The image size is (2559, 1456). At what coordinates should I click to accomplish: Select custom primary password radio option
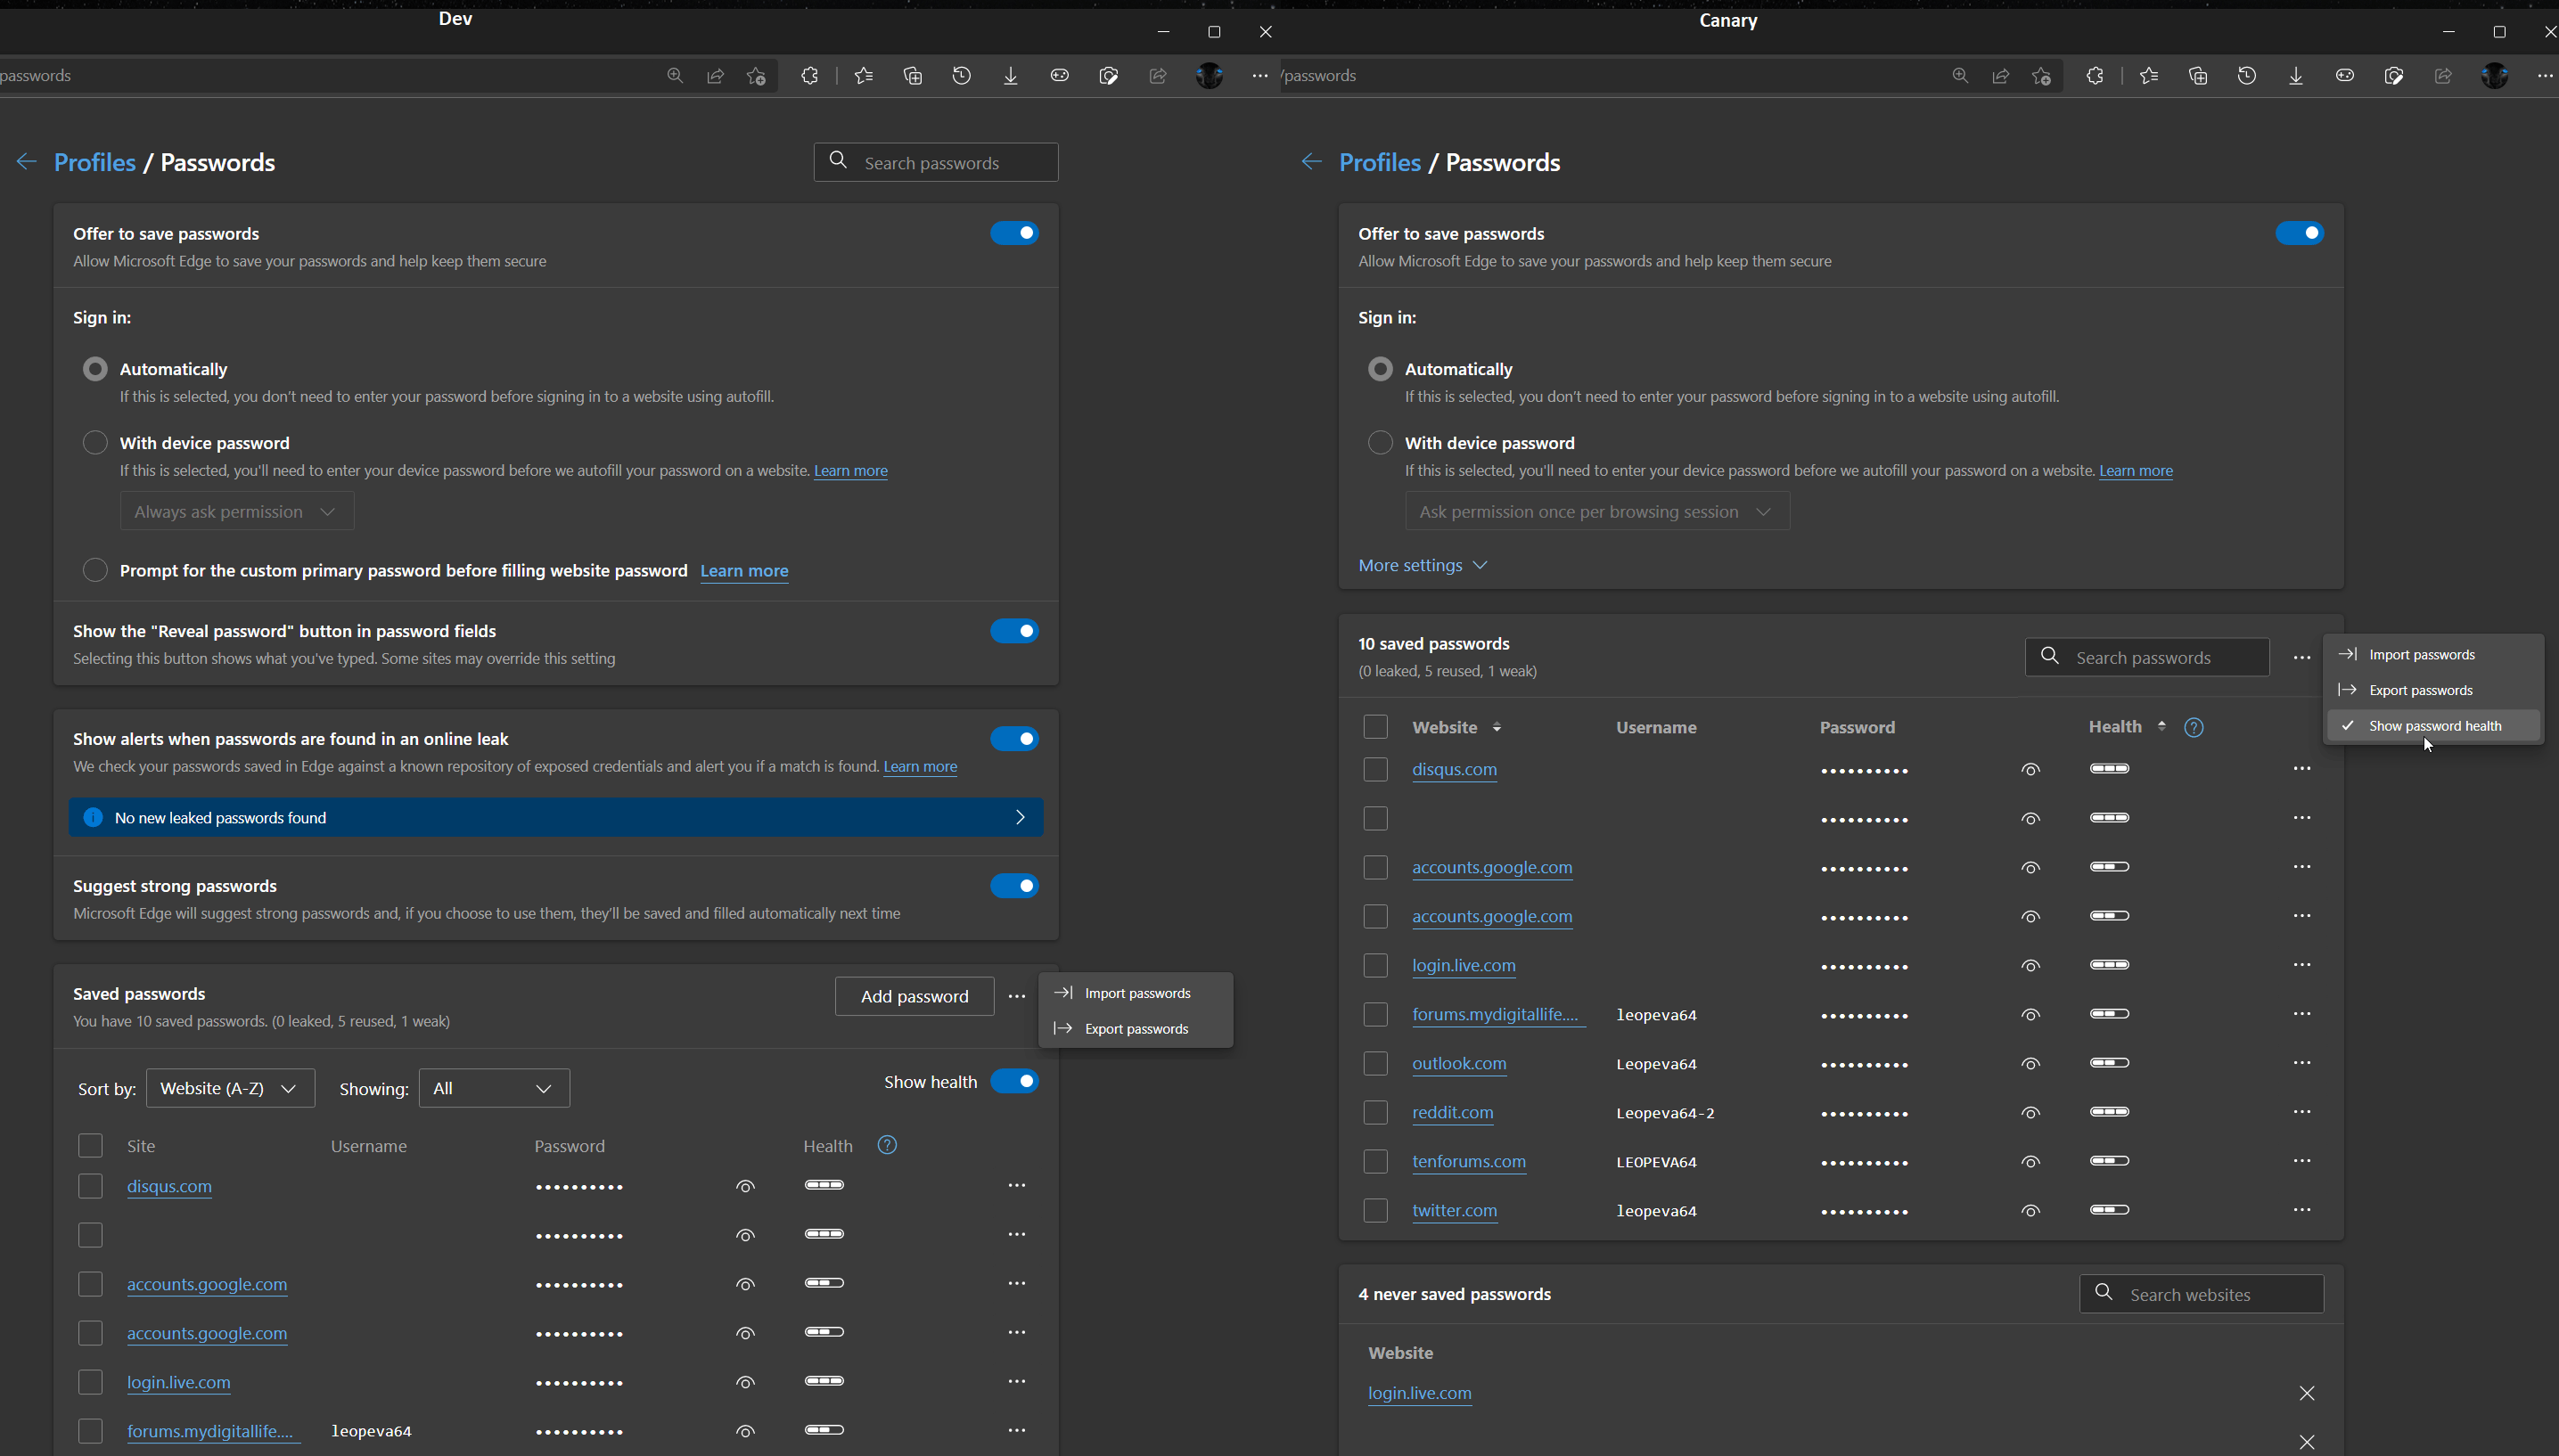click(95, 570)
